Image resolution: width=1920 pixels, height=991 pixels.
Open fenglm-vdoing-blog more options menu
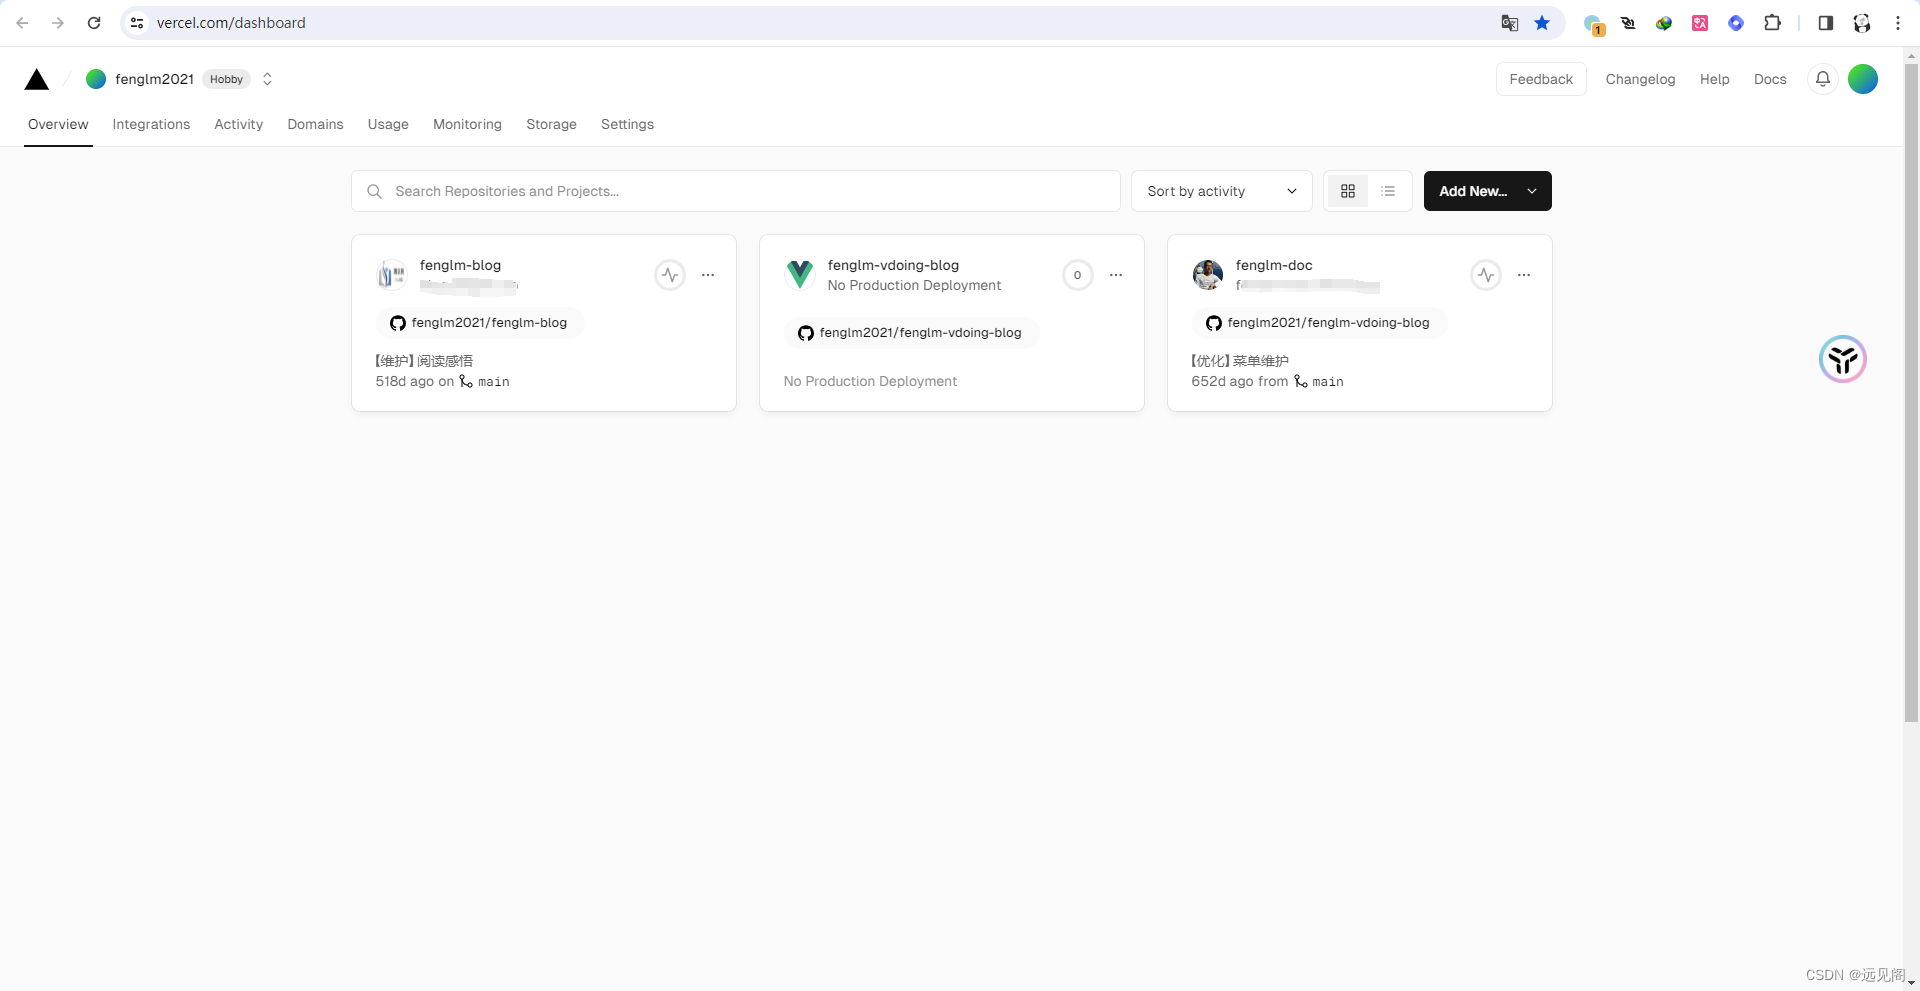(1116, 275)
